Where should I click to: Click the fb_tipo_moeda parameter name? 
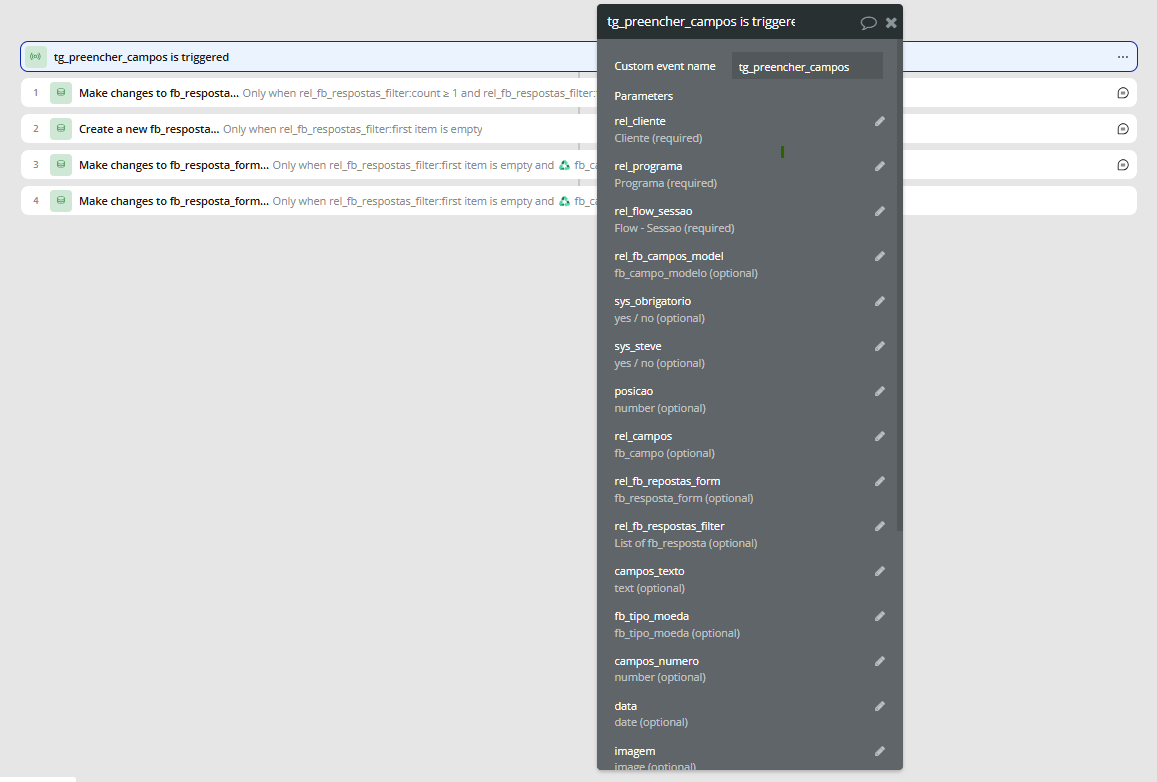click(652, 616)
